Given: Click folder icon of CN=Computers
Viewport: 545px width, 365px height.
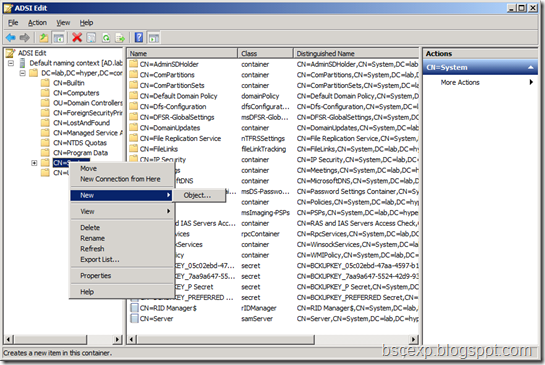Looking at the screenshot, I should (45, 93).
